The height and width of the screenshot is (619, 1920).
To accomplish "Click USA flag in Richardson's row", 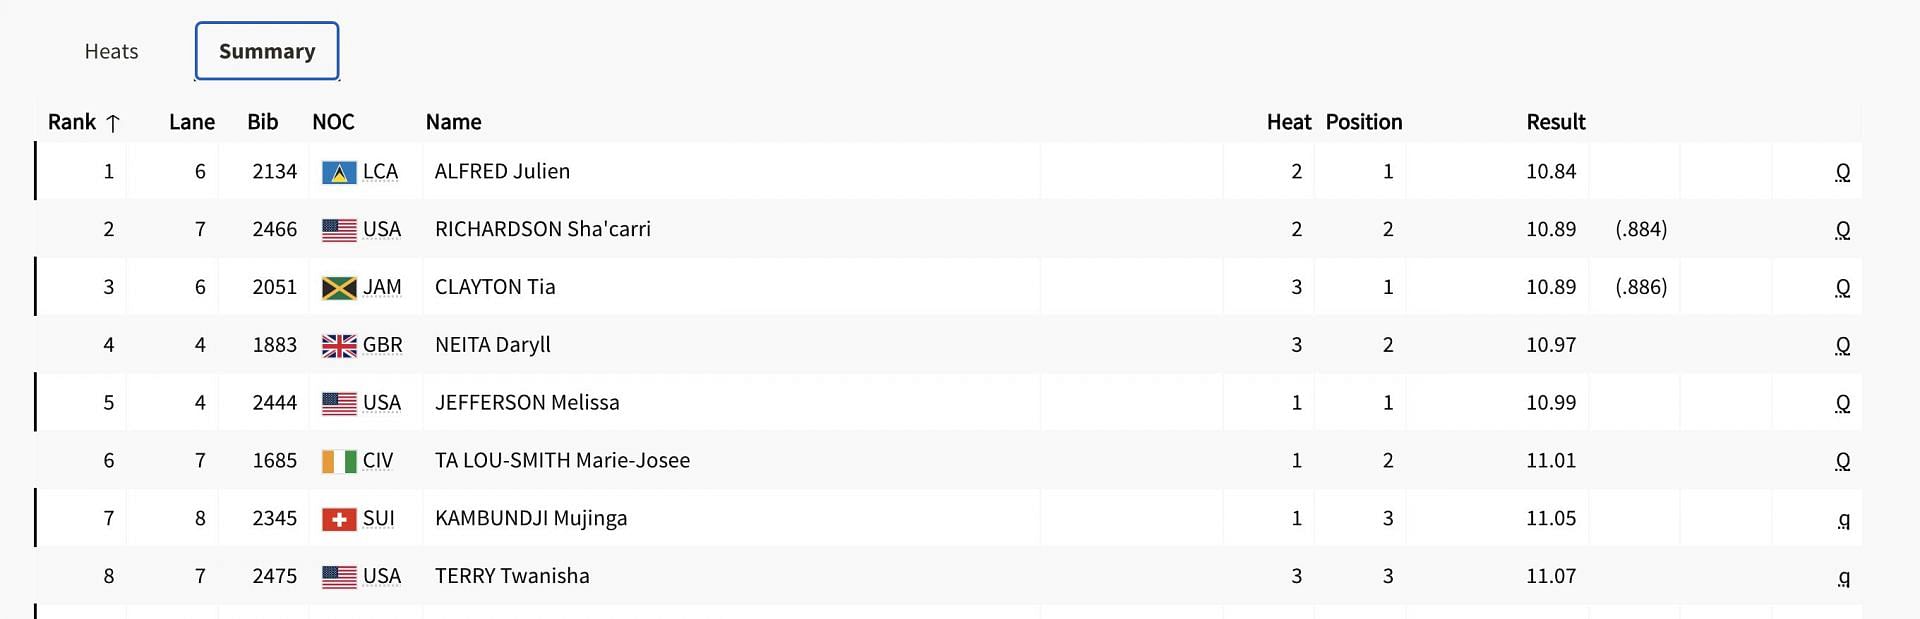I will (339, 230).
